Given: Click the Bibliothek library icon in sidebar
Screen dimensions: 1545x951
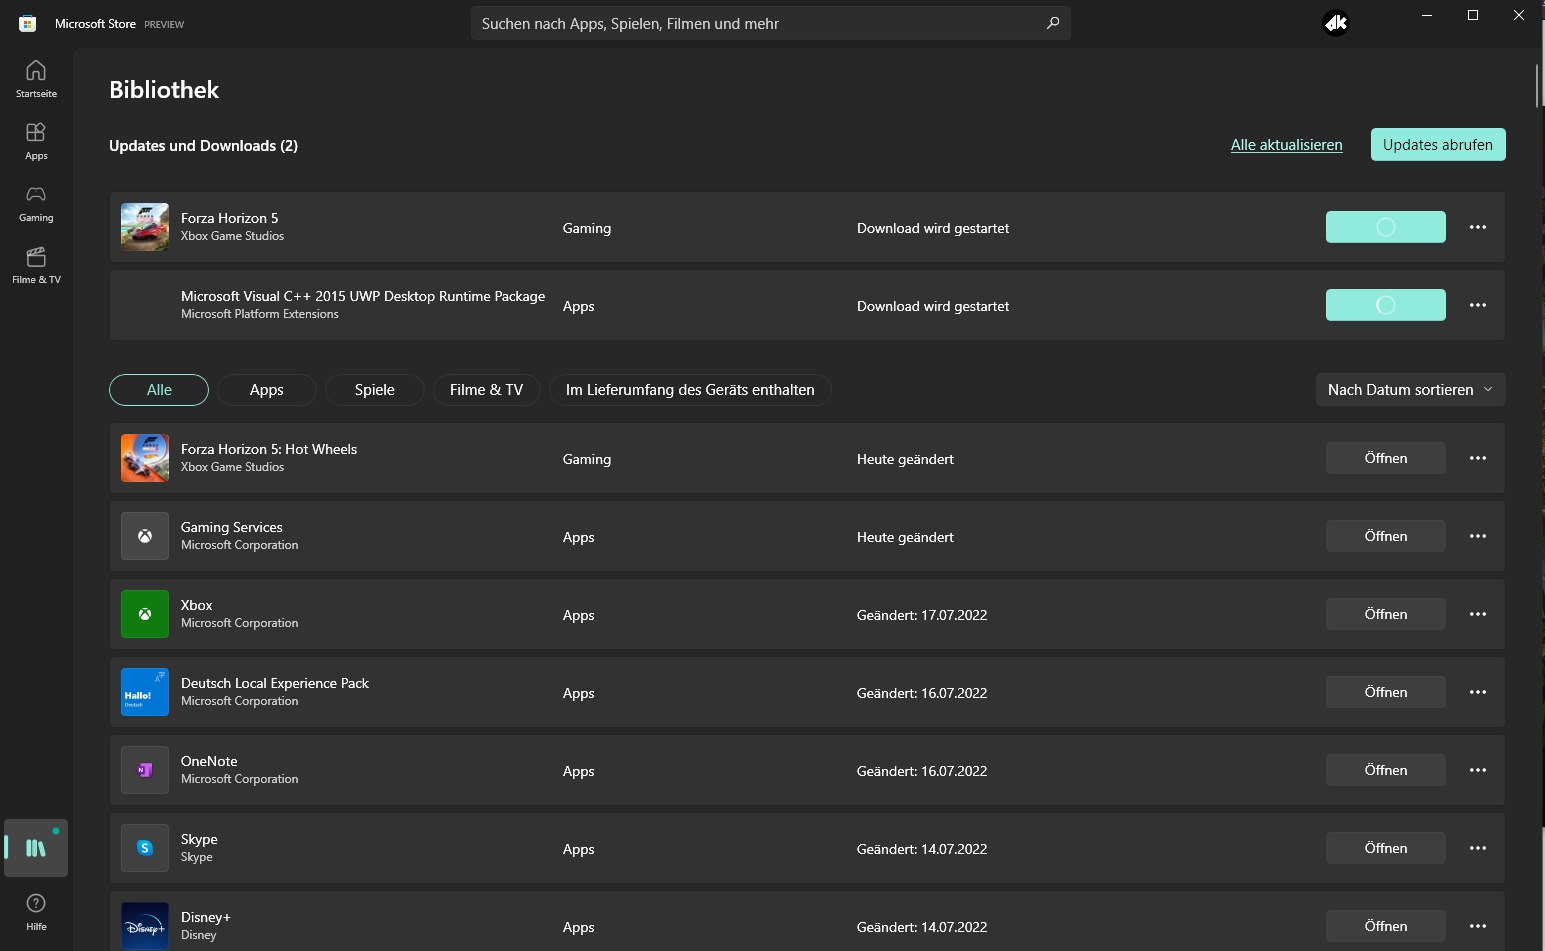Looking at the screenshot, I should (36, 848).
